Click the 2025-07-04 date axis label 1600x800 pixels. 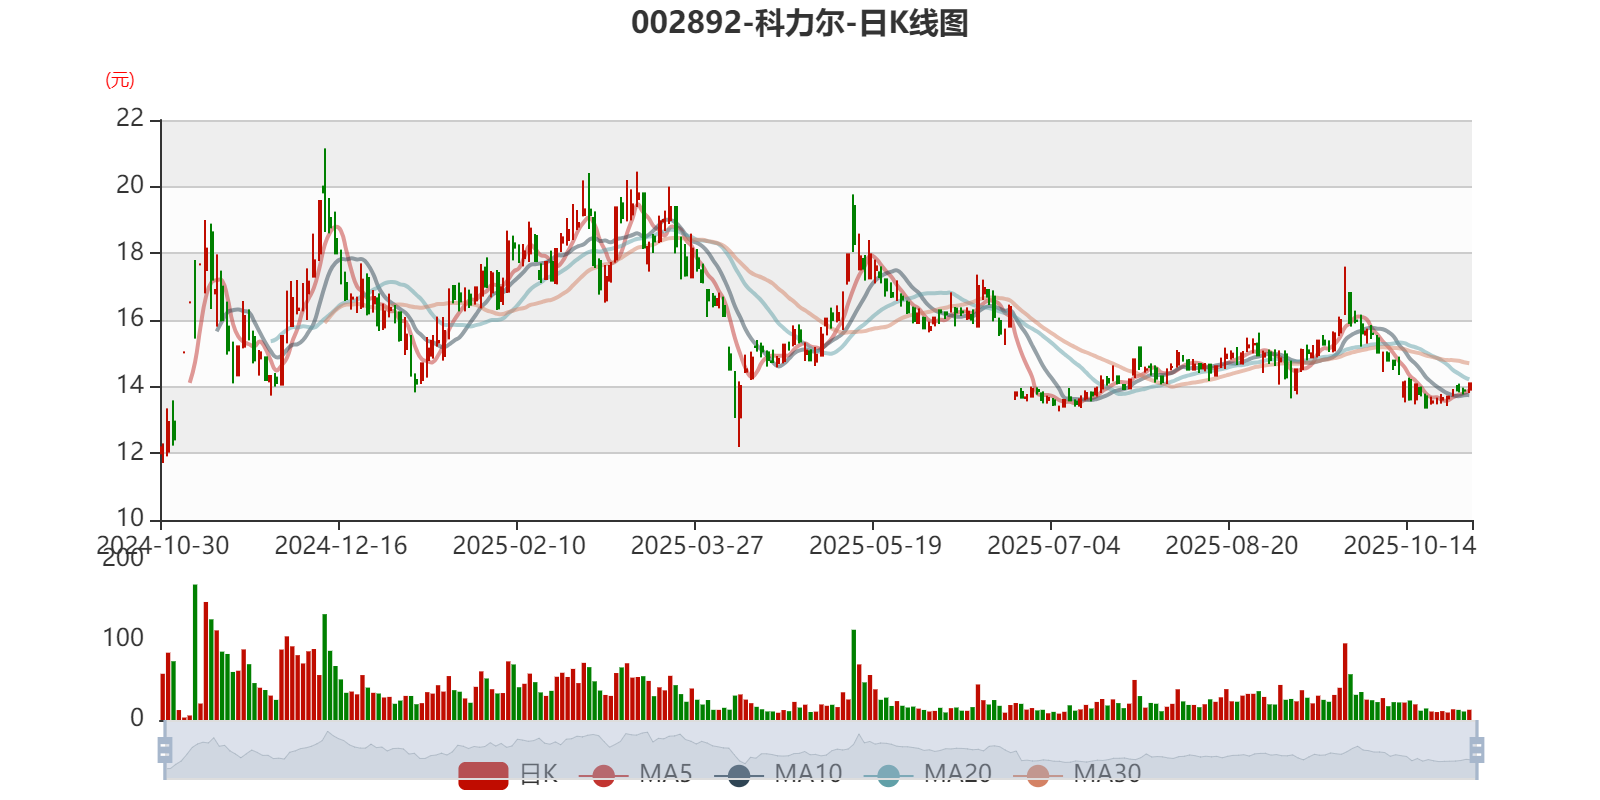[x=1053, y=546]
